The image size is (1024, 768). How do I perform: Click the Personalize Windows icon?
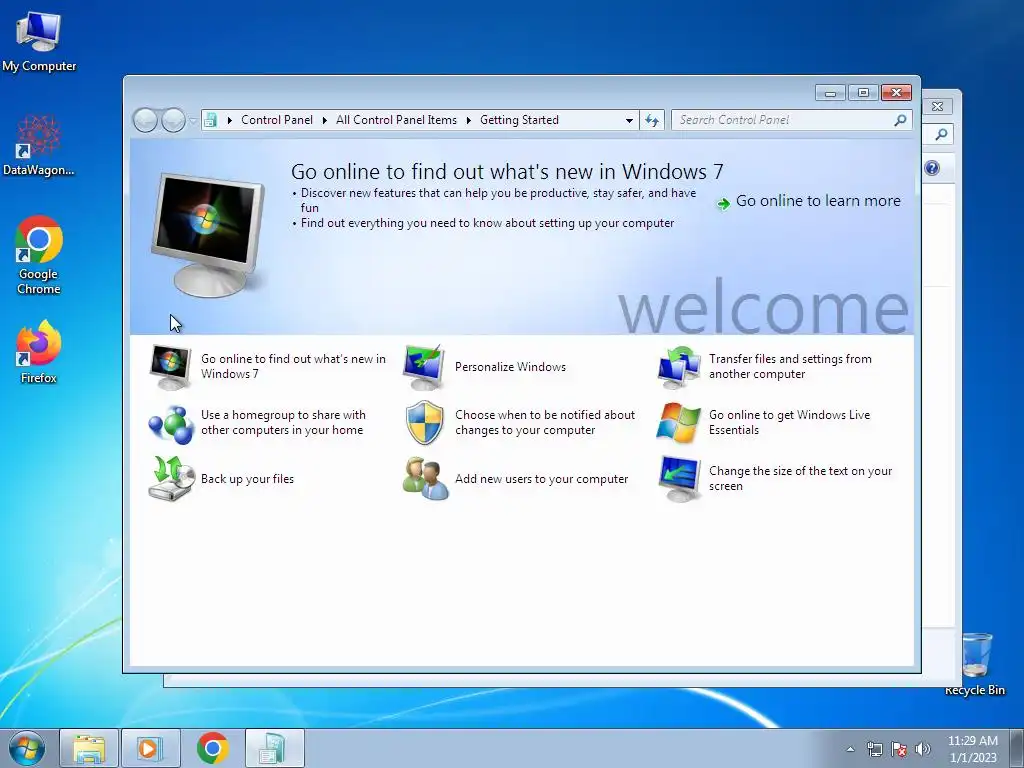[424, 367]
